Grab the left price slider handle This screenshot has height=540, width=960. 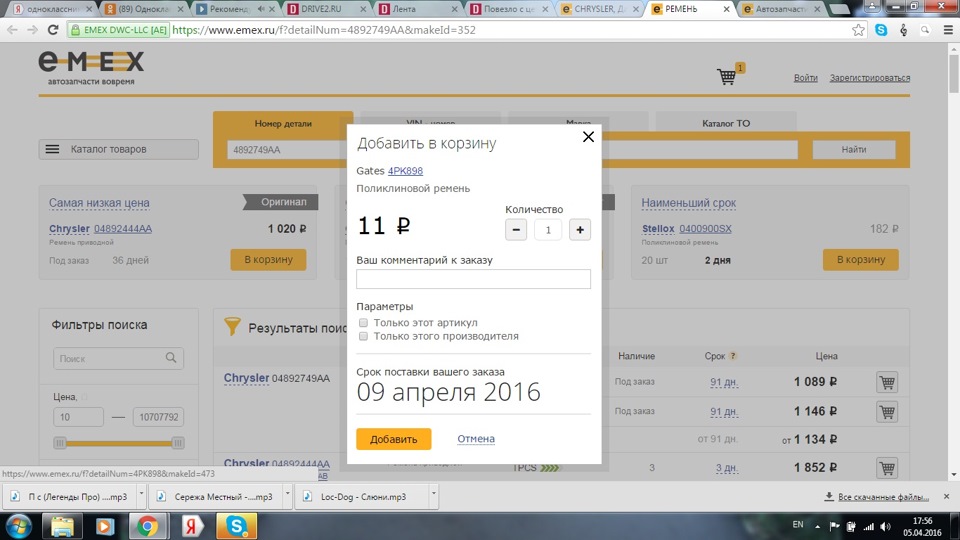click(x=59, y=443)
